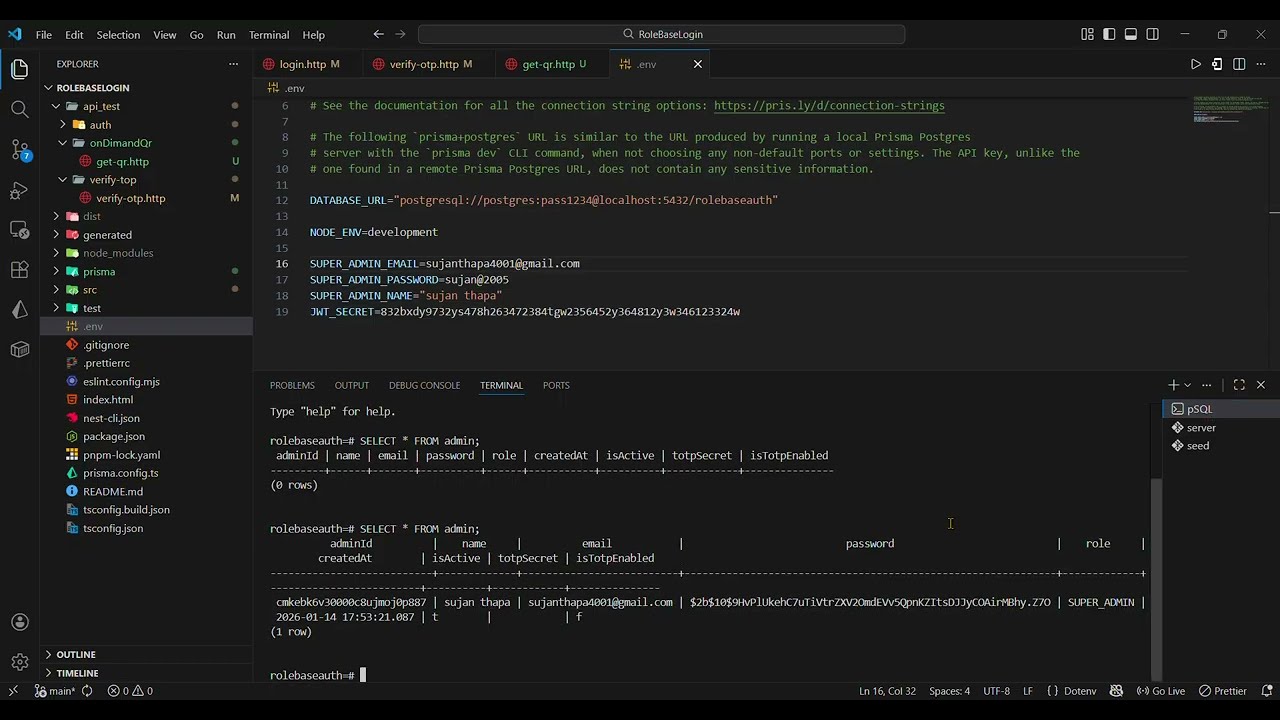The image size is (1280, 720).
Task: Toggle the Secondary Side Bar visibility
Action: [1153, 34]
